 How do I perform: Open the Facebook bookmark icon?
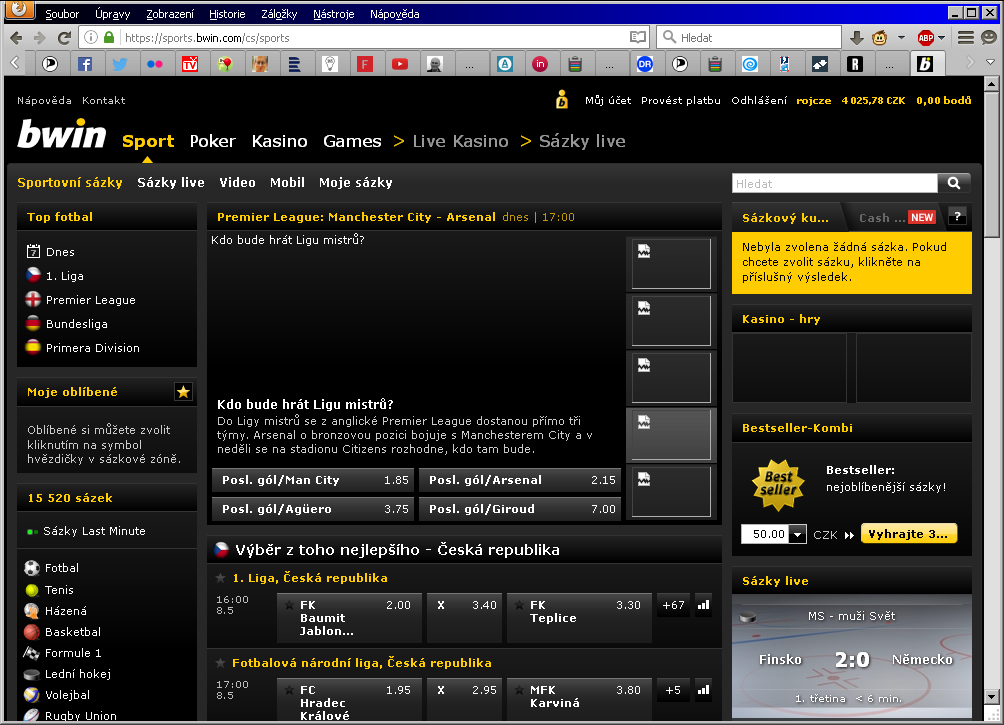pyautogui.click(x=85, y=63)
